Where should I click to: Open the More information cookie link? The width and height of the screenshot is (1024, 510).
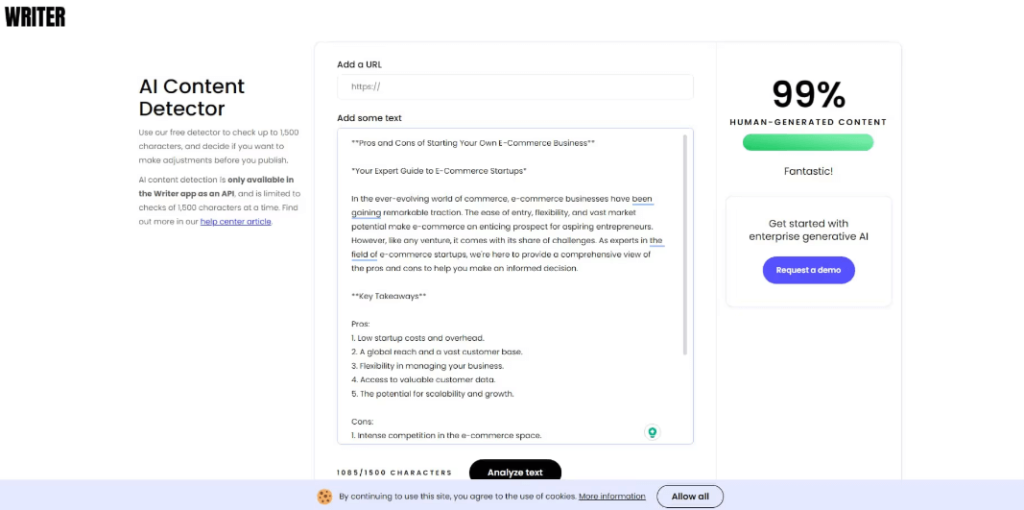tap(612, 496)
